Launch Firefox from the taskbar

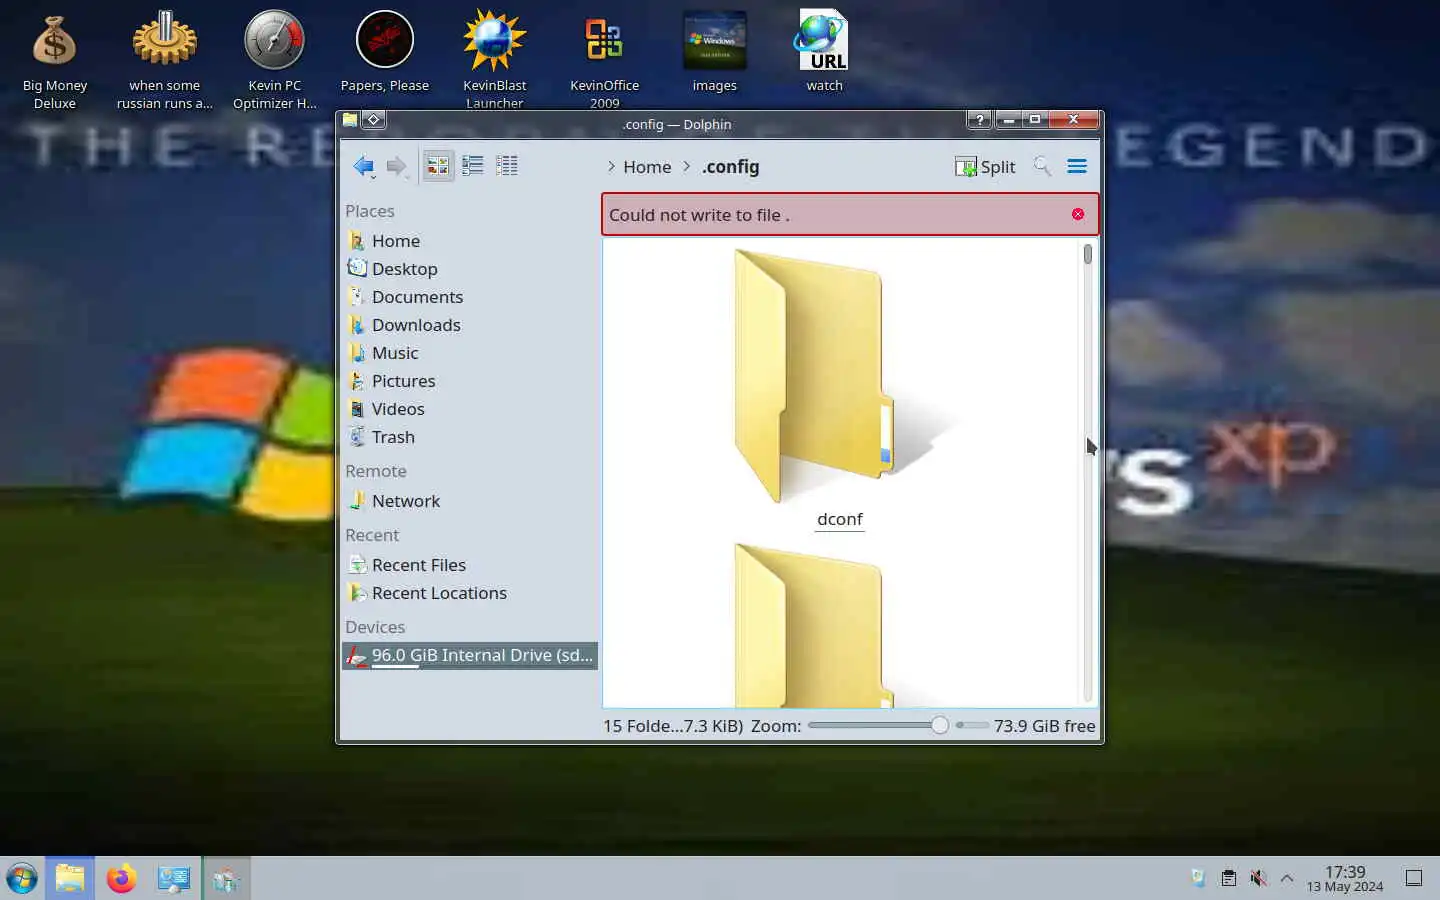[122, 879]
